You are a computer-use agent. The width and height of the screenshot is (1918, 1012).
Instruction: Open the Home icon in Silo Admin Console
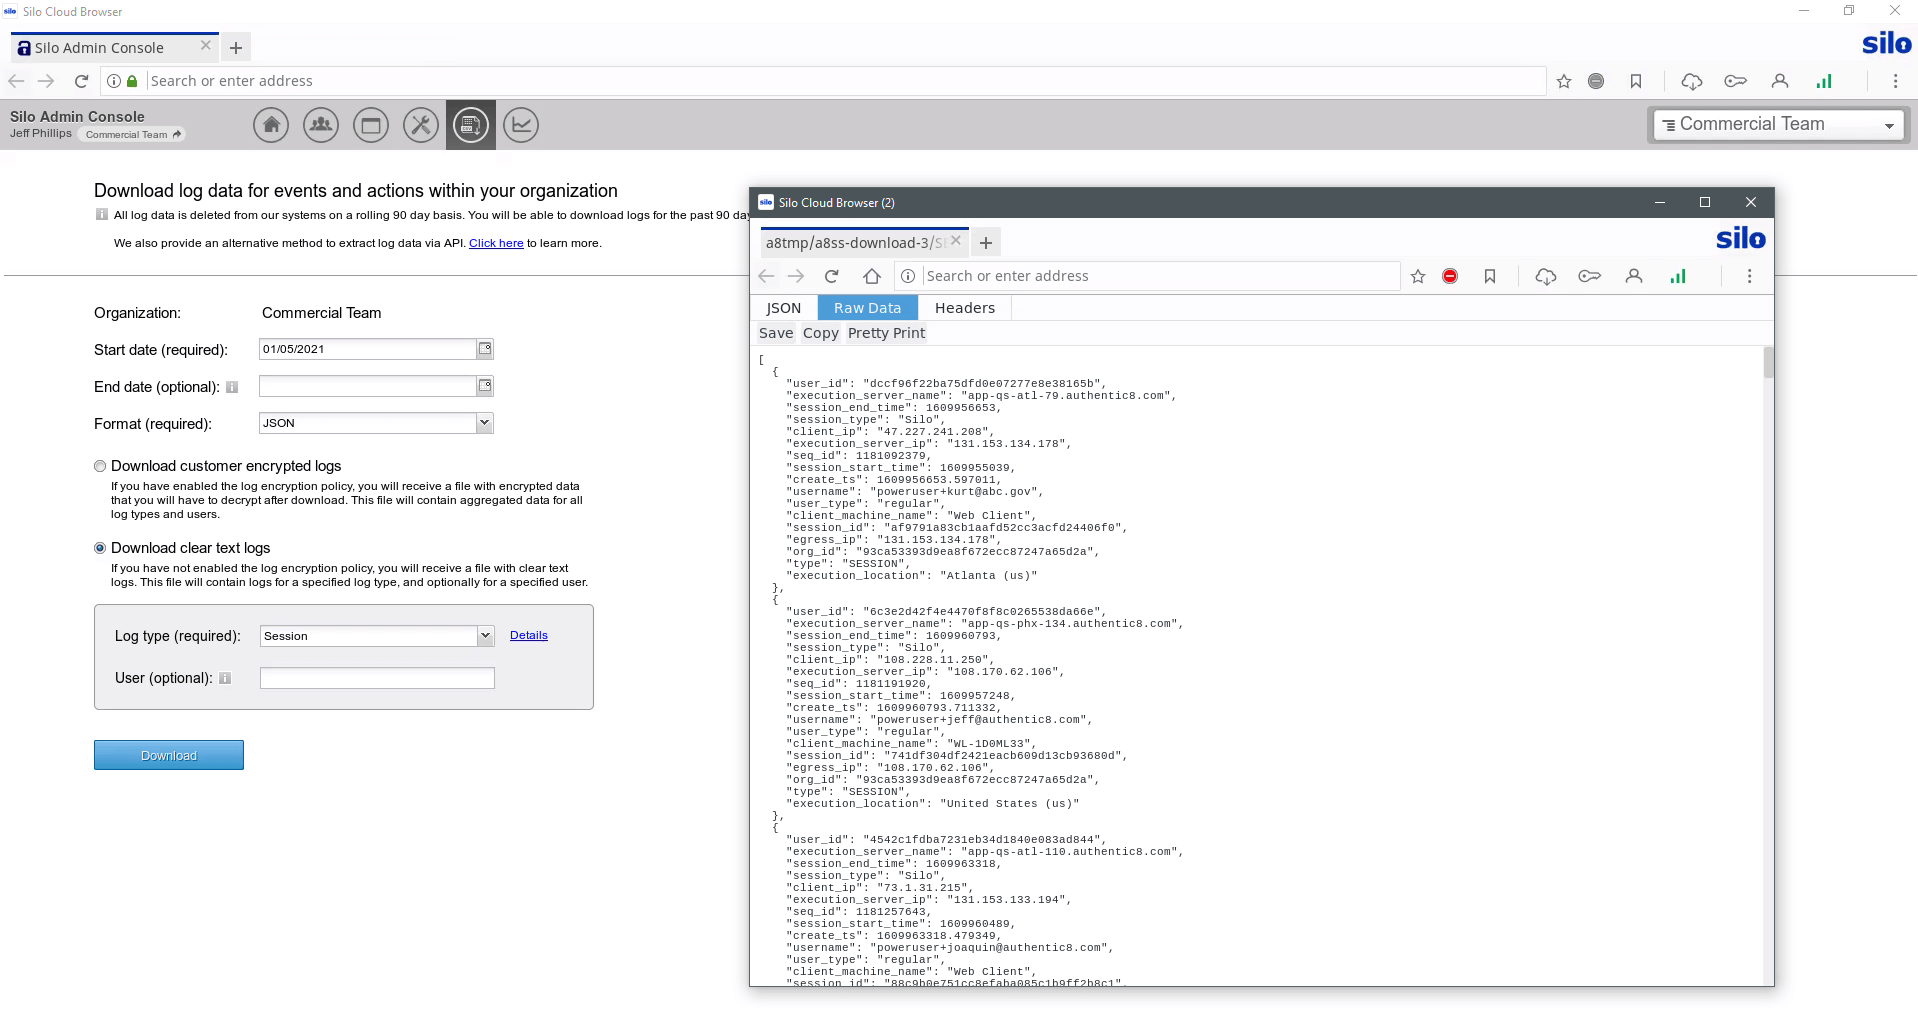(271, 125)
